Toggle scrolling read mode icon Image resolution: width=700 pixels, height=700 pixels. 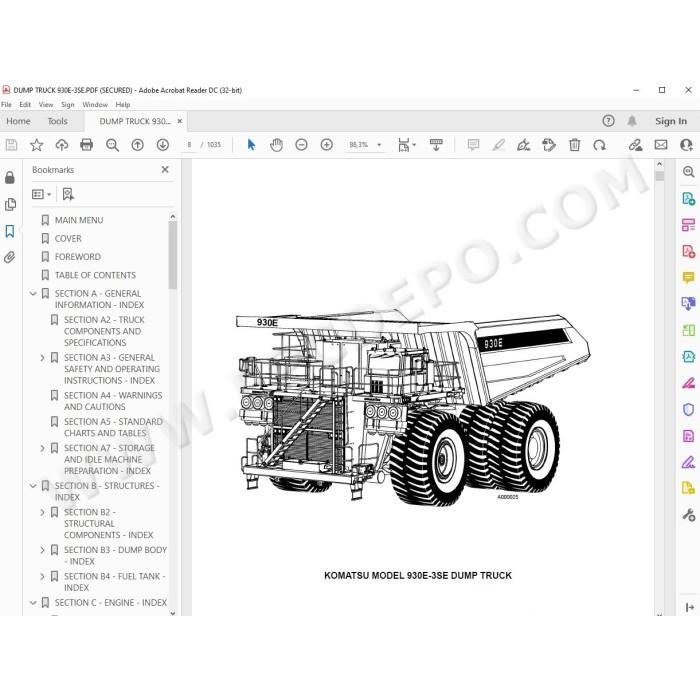pyautogui.click(x=436, y=145)
